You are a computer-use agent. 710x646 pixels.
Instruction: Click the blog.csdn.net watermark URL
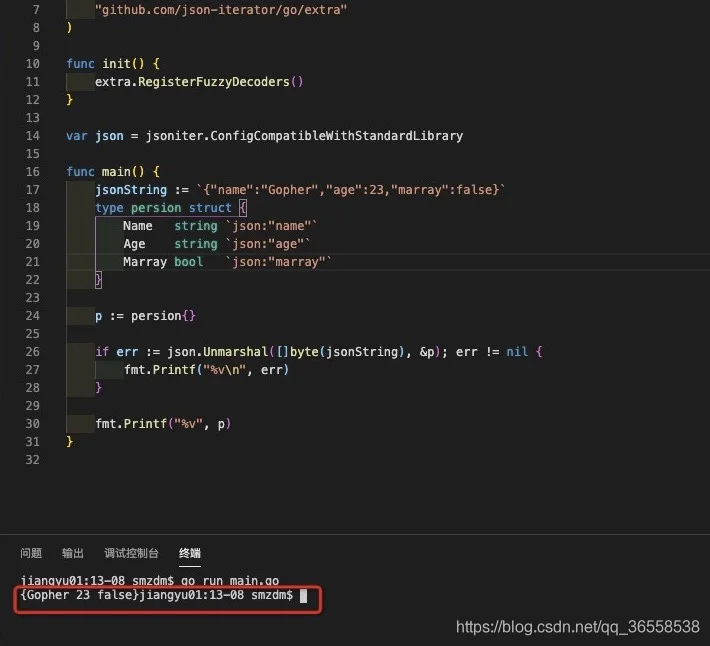tap(577, 627)
